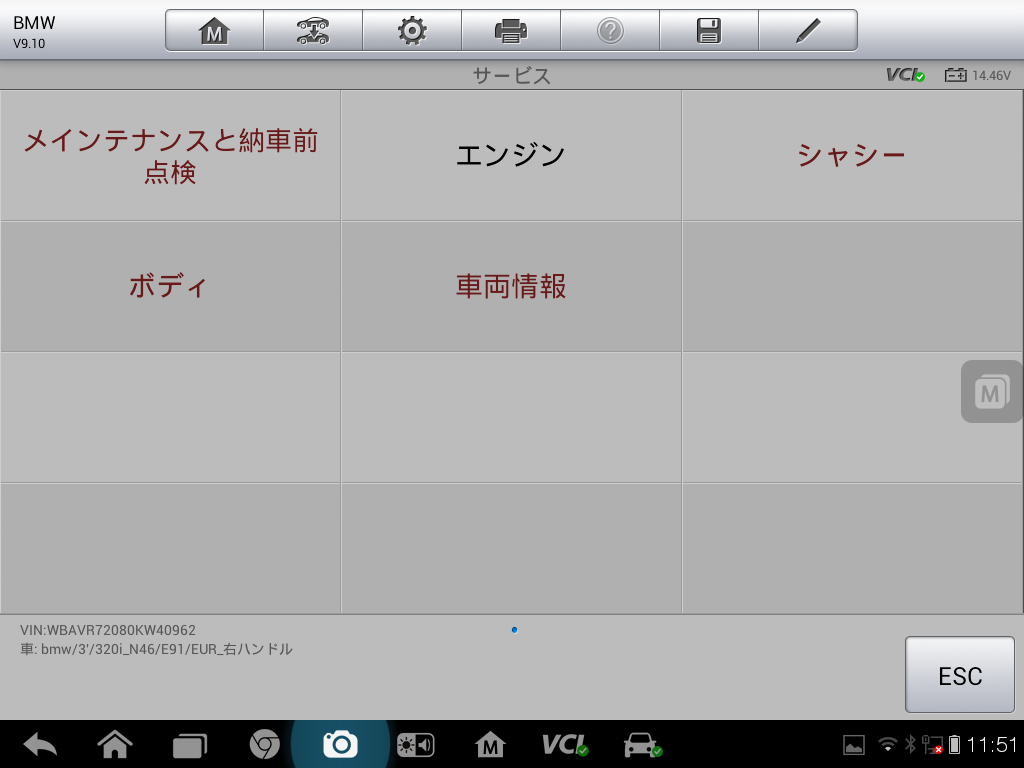Open the Shop Manager car icon
The width and height of the screenshot is (1024, 768).
coord(641,744)
